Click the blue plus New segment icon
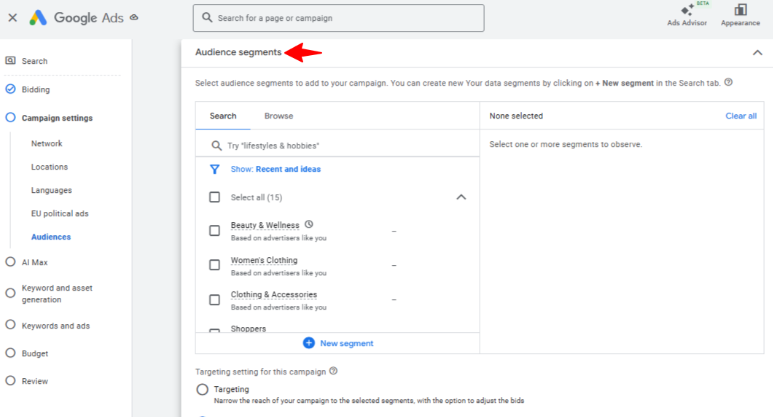This screenshot has height=417, width=773. (x=308, y=343)
